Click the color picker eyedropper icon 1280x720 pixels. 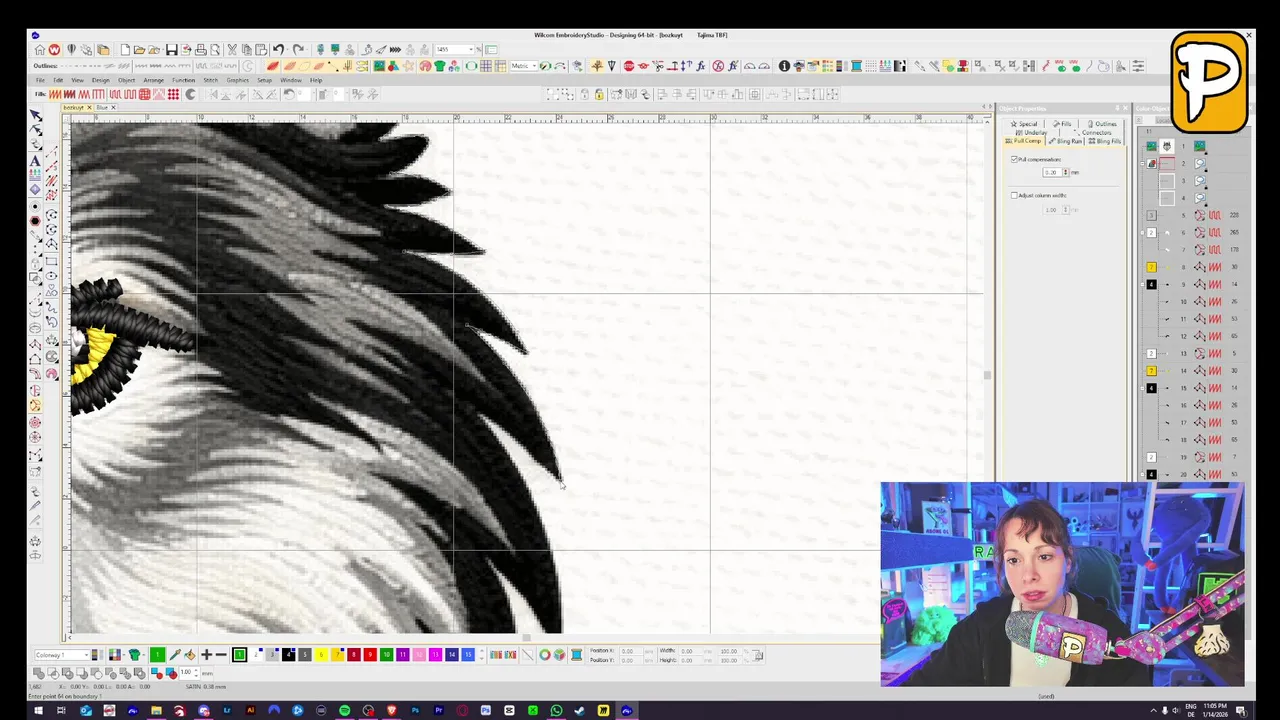(175, 655)
